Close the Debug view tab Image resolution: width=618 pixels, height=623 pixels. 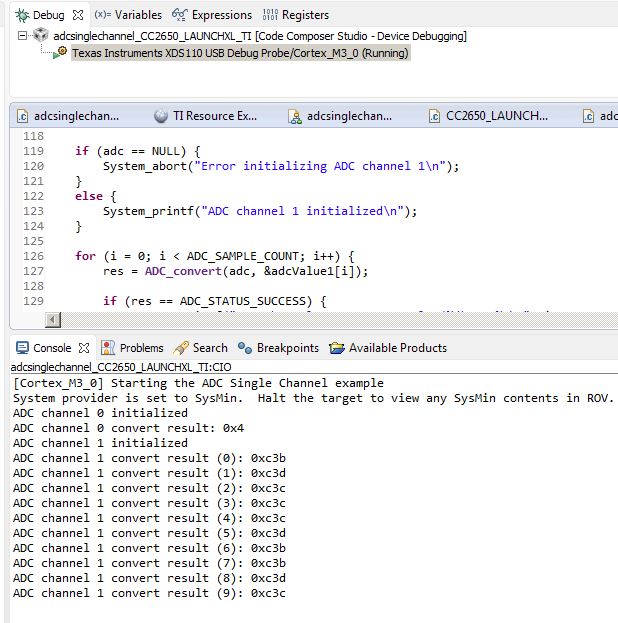(x=78, y=15)
